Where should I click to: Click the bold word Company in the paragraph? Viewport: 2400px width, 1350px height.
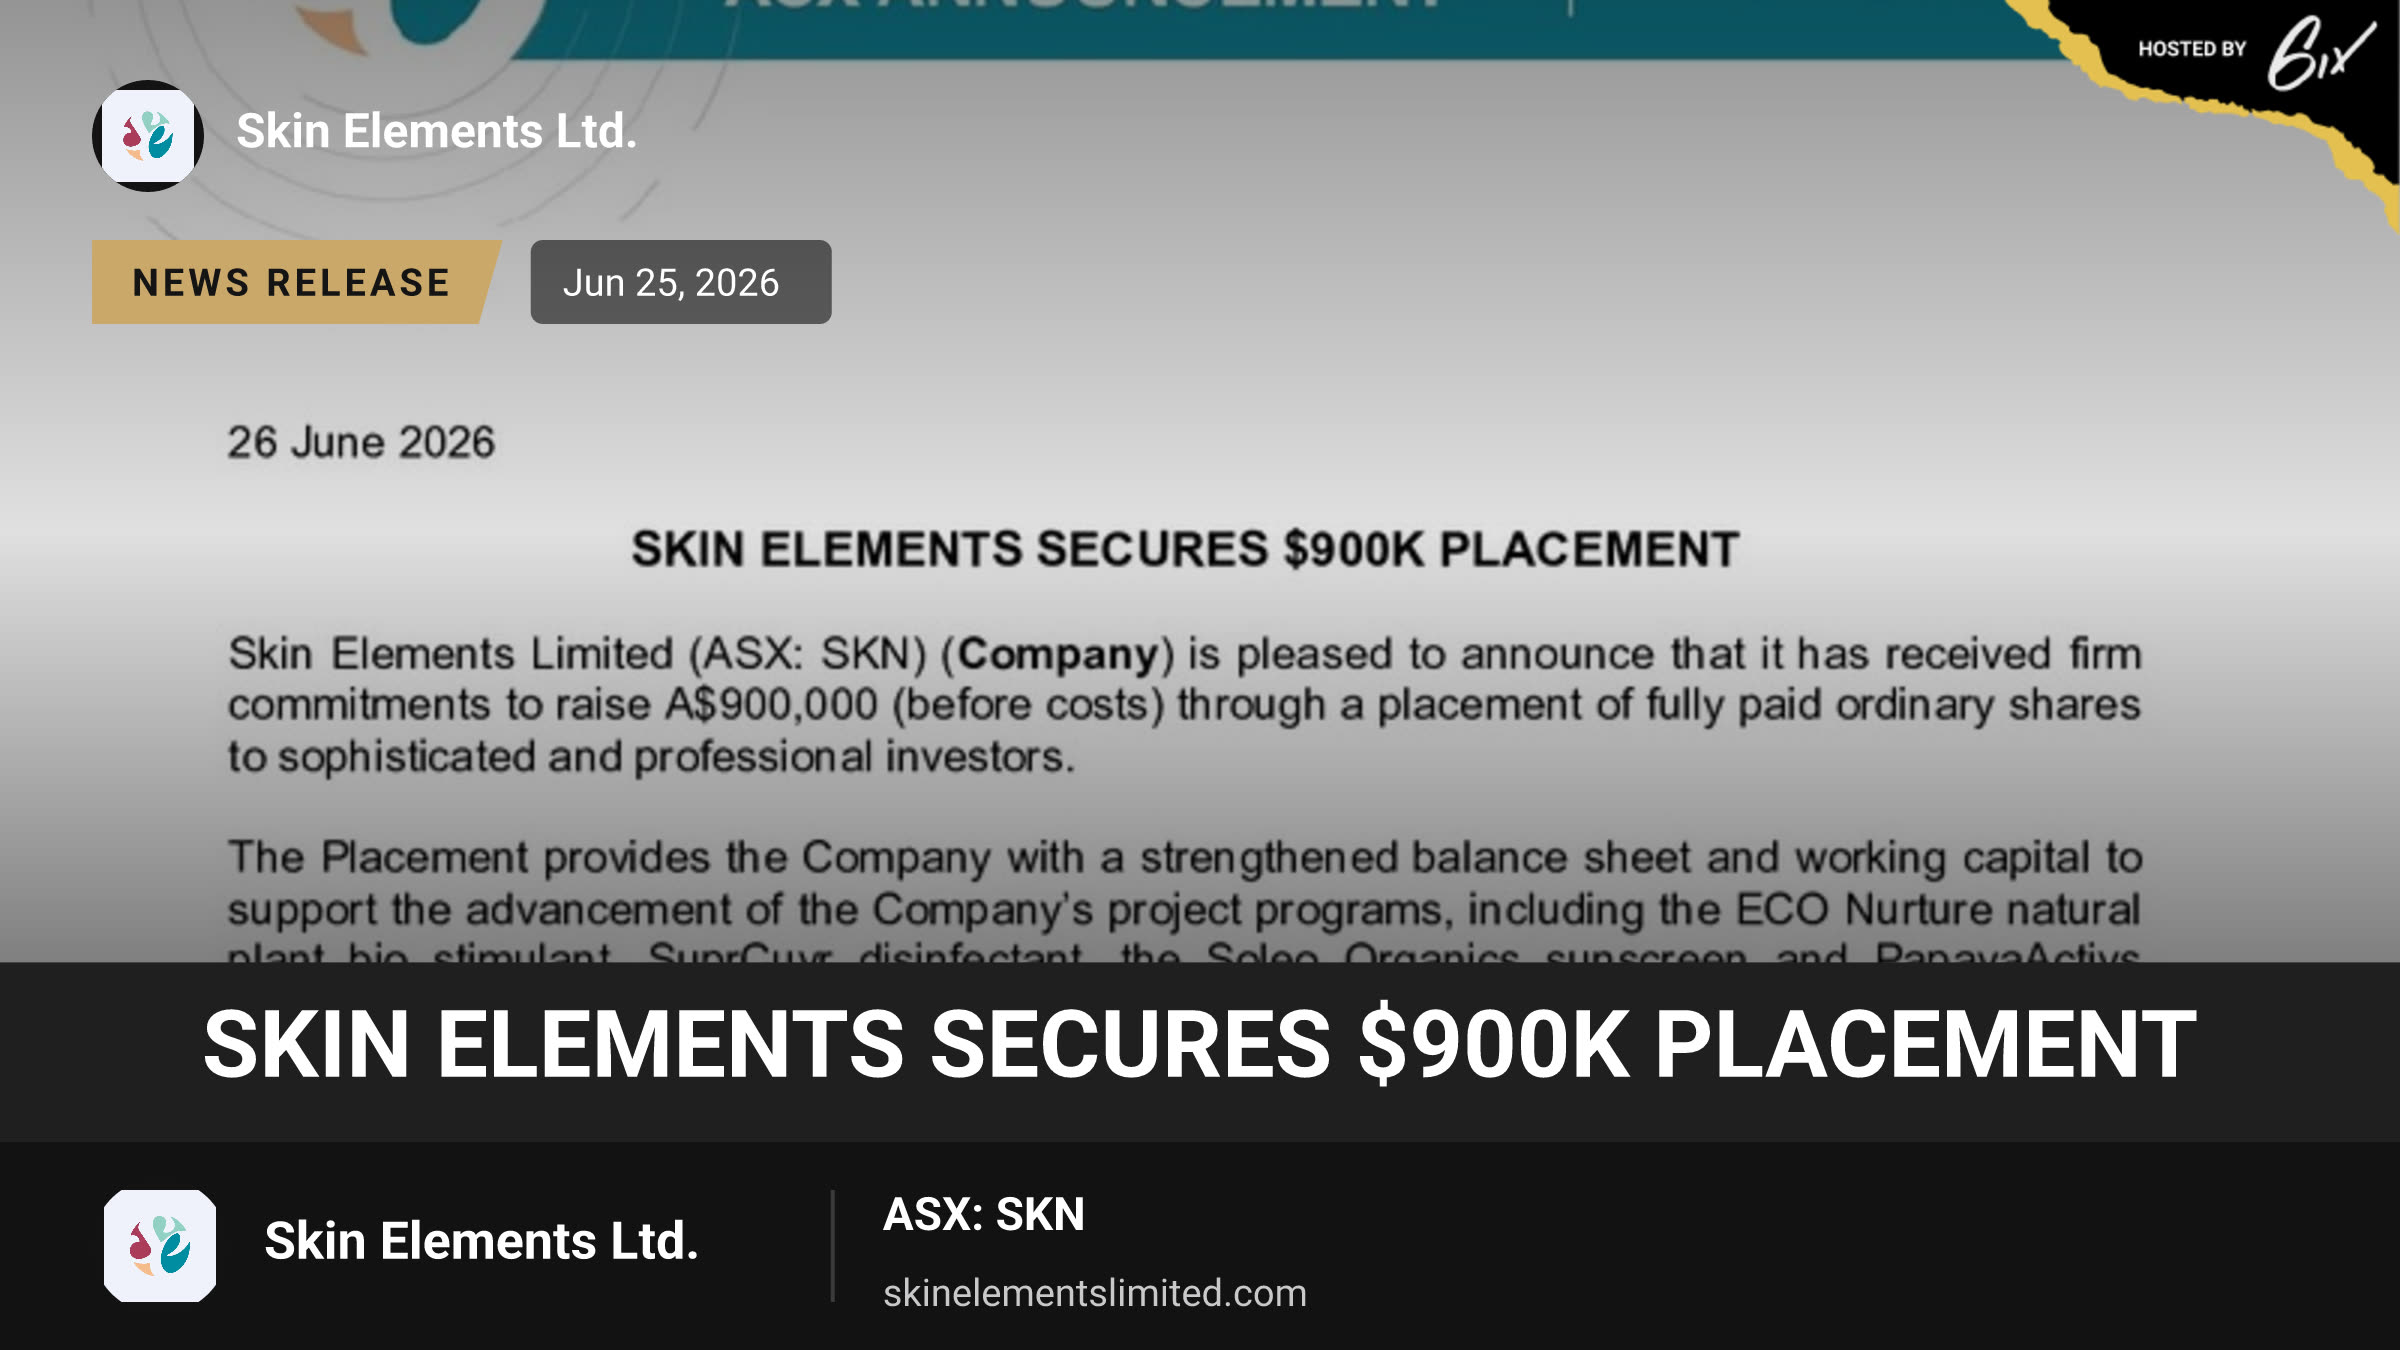(x=1058, y=654)
